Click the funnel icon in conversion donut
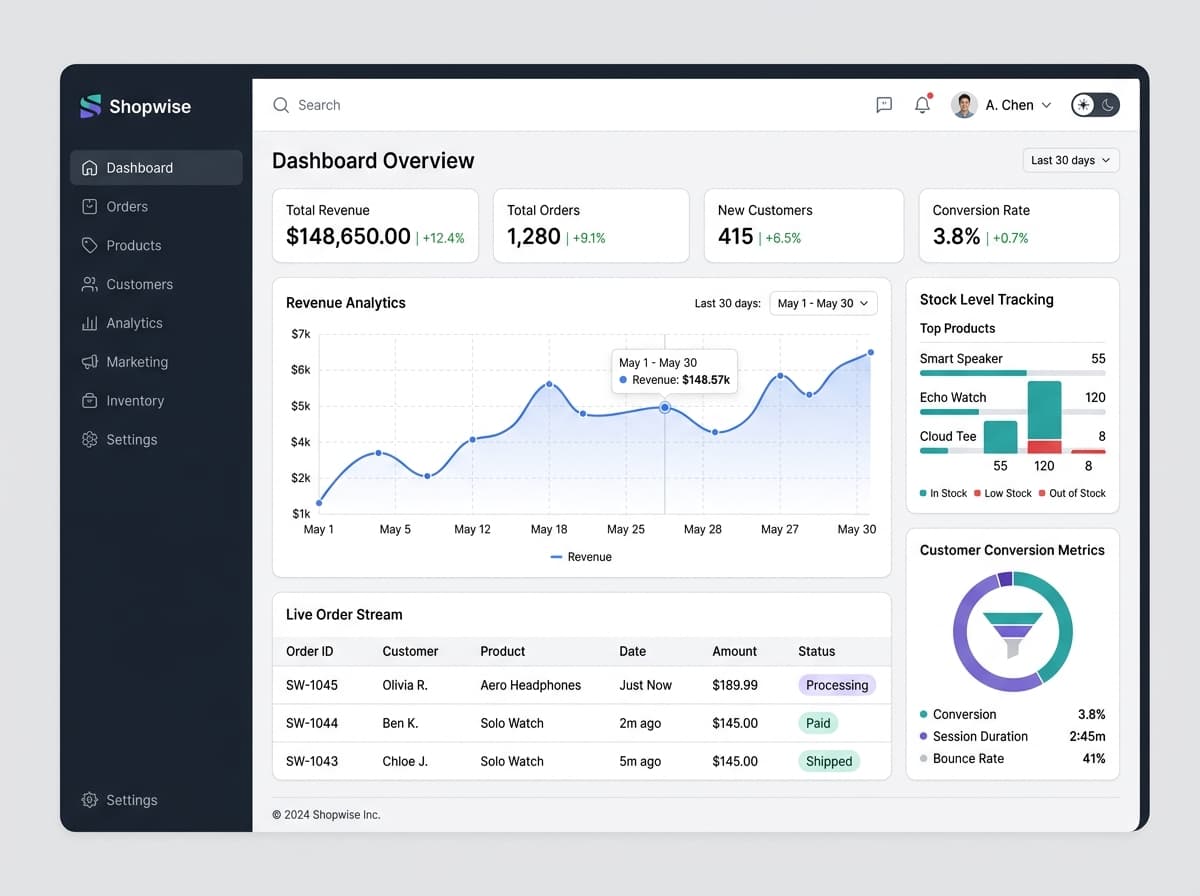 click(1013, 634)
